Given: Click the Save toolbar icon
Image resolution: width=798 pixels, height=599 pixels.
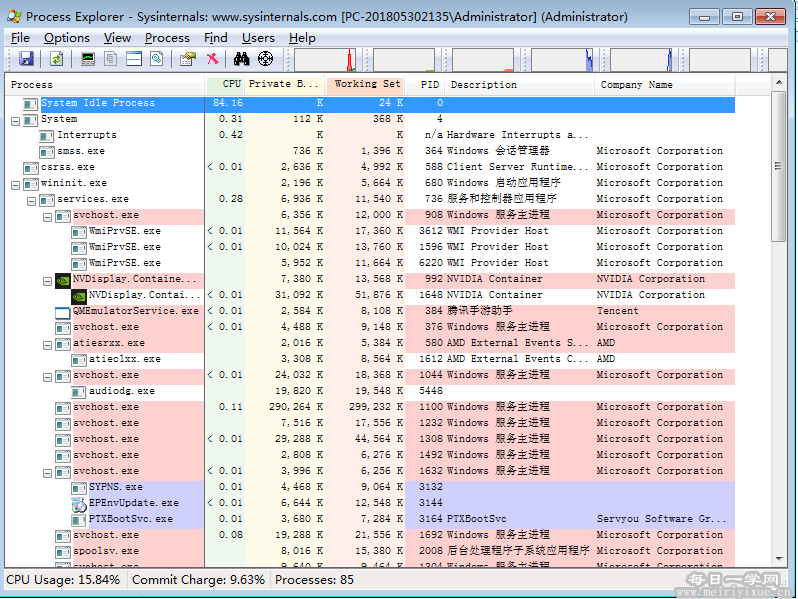Looking at the screenshot, I should (x=26, y=59).
